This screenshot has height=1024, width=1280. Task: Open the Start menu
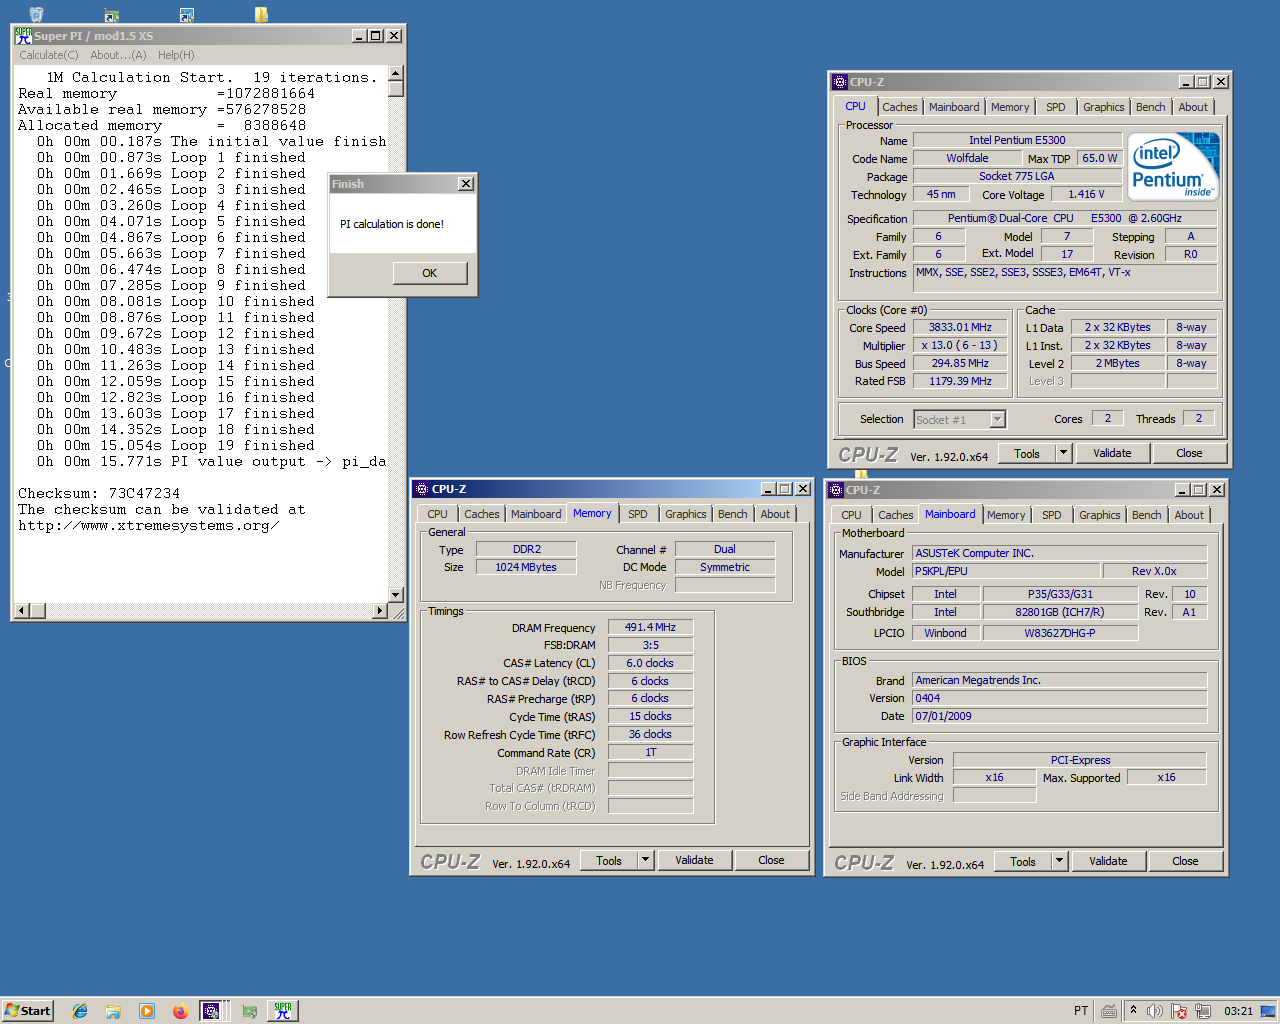(27, 1011)
